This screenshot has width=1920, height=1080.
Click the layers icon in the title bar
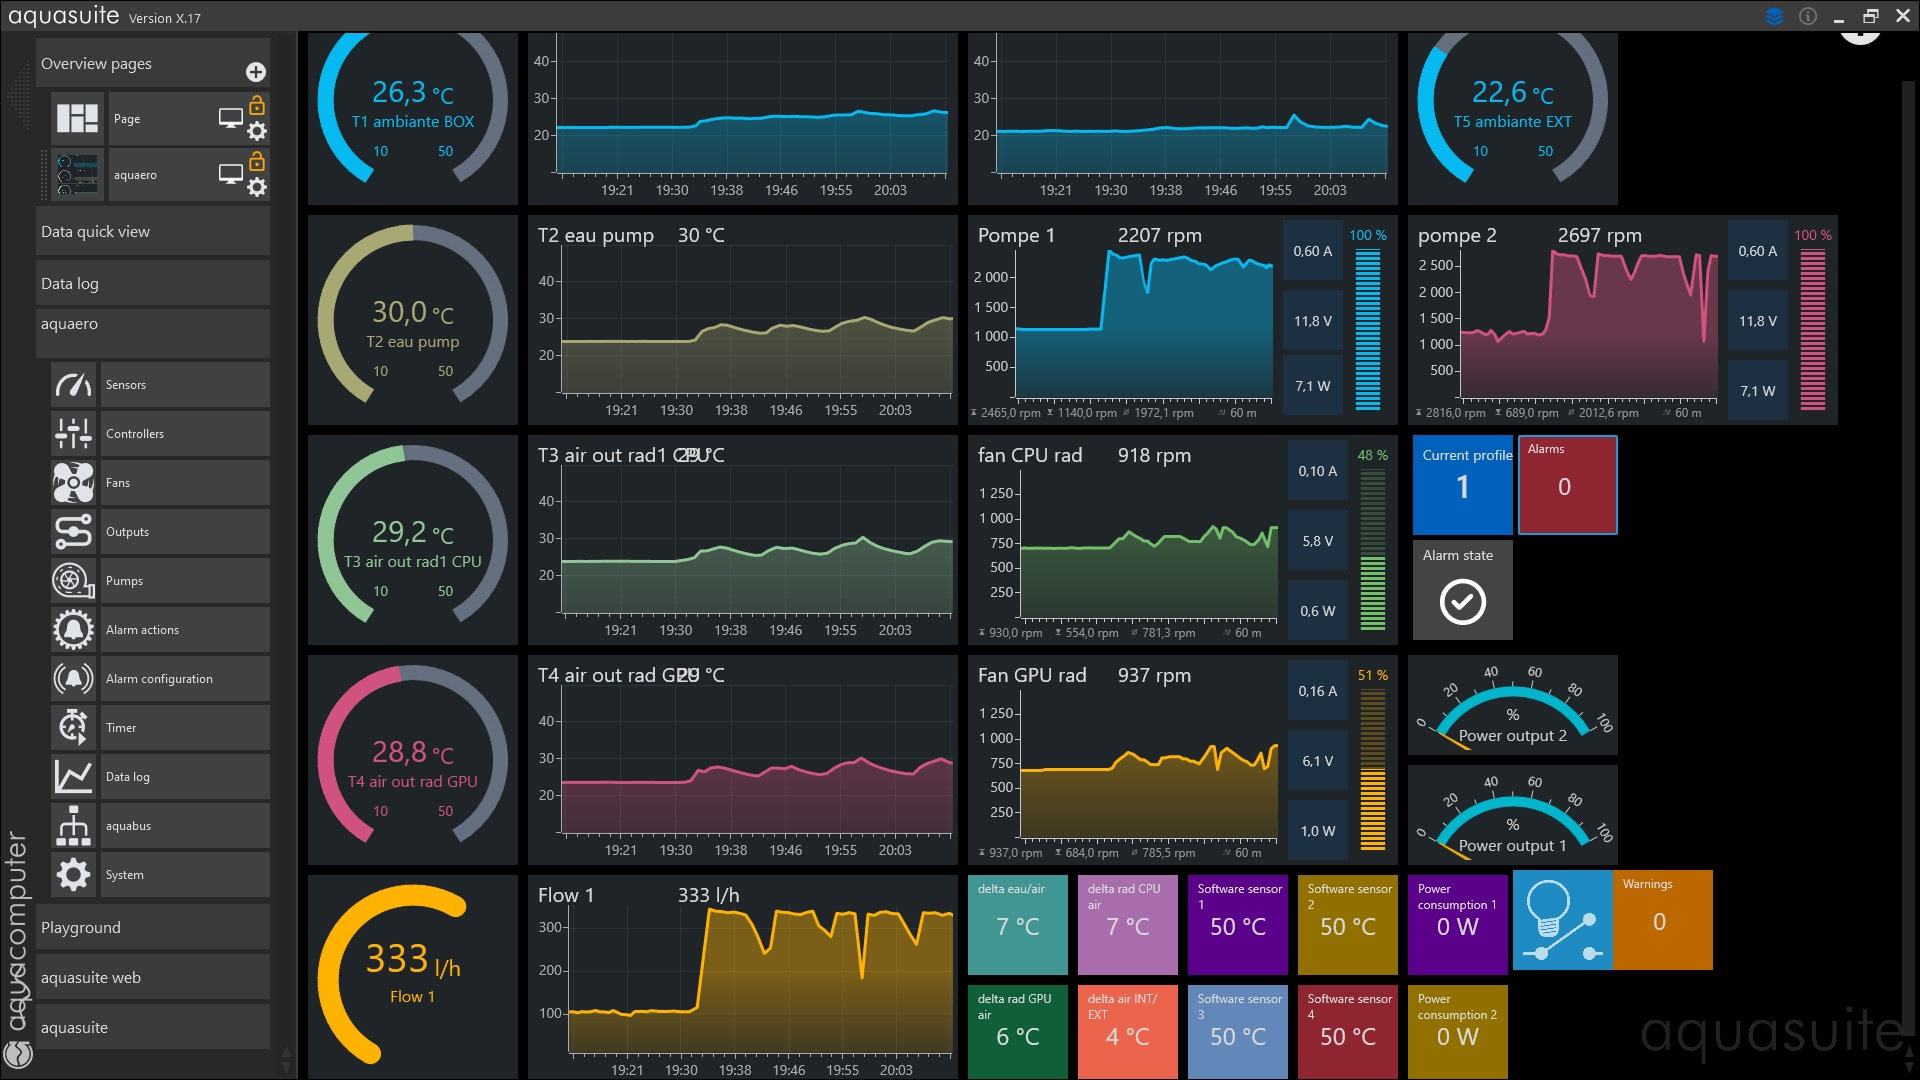[1774, 16]
